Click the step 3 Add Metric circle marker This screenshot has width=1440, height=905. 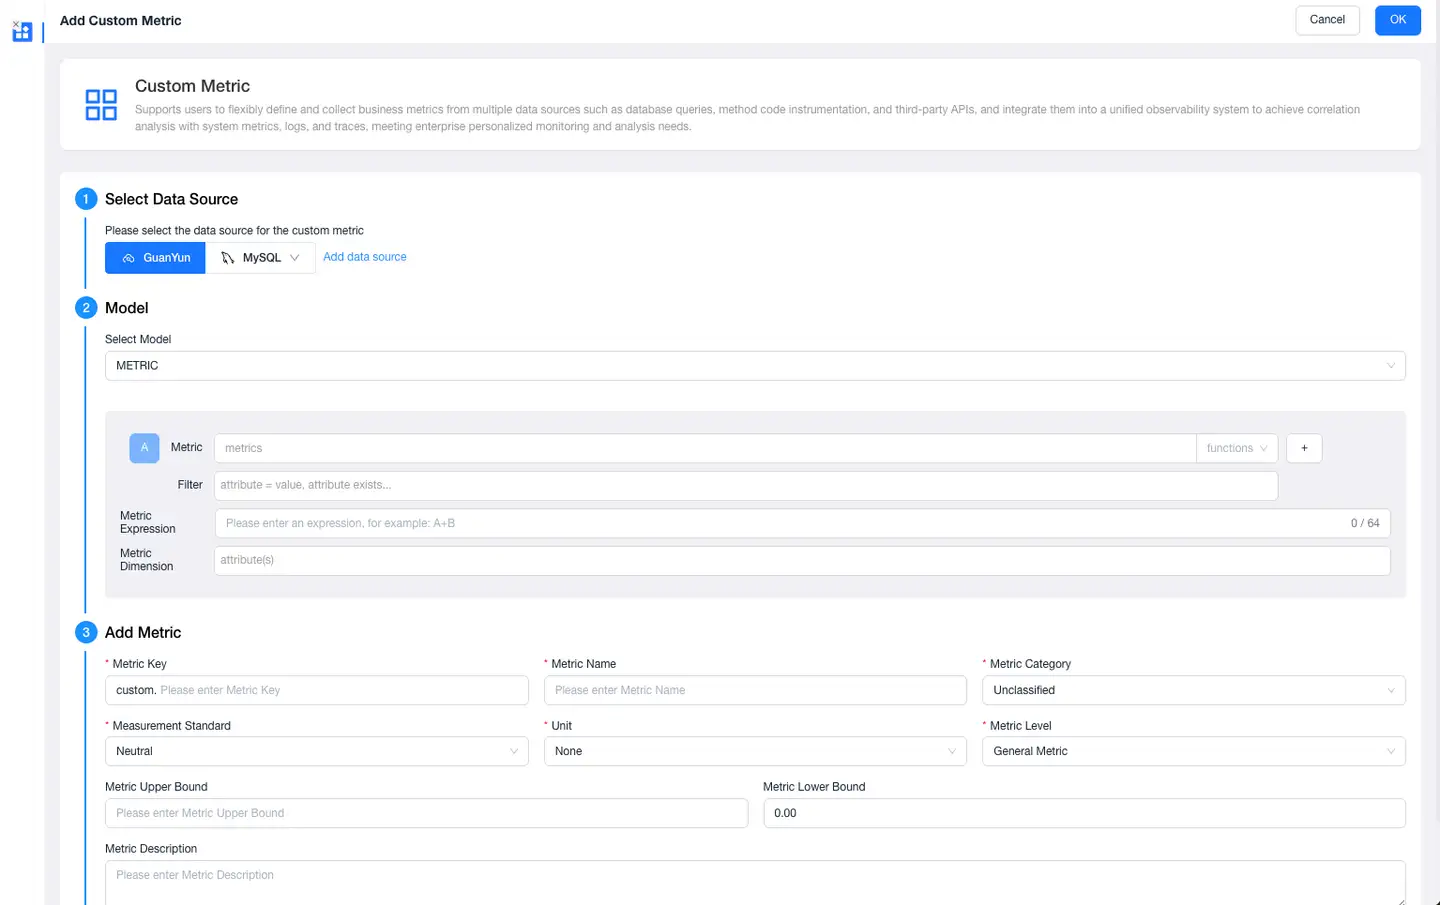click(x=86, y=632)
